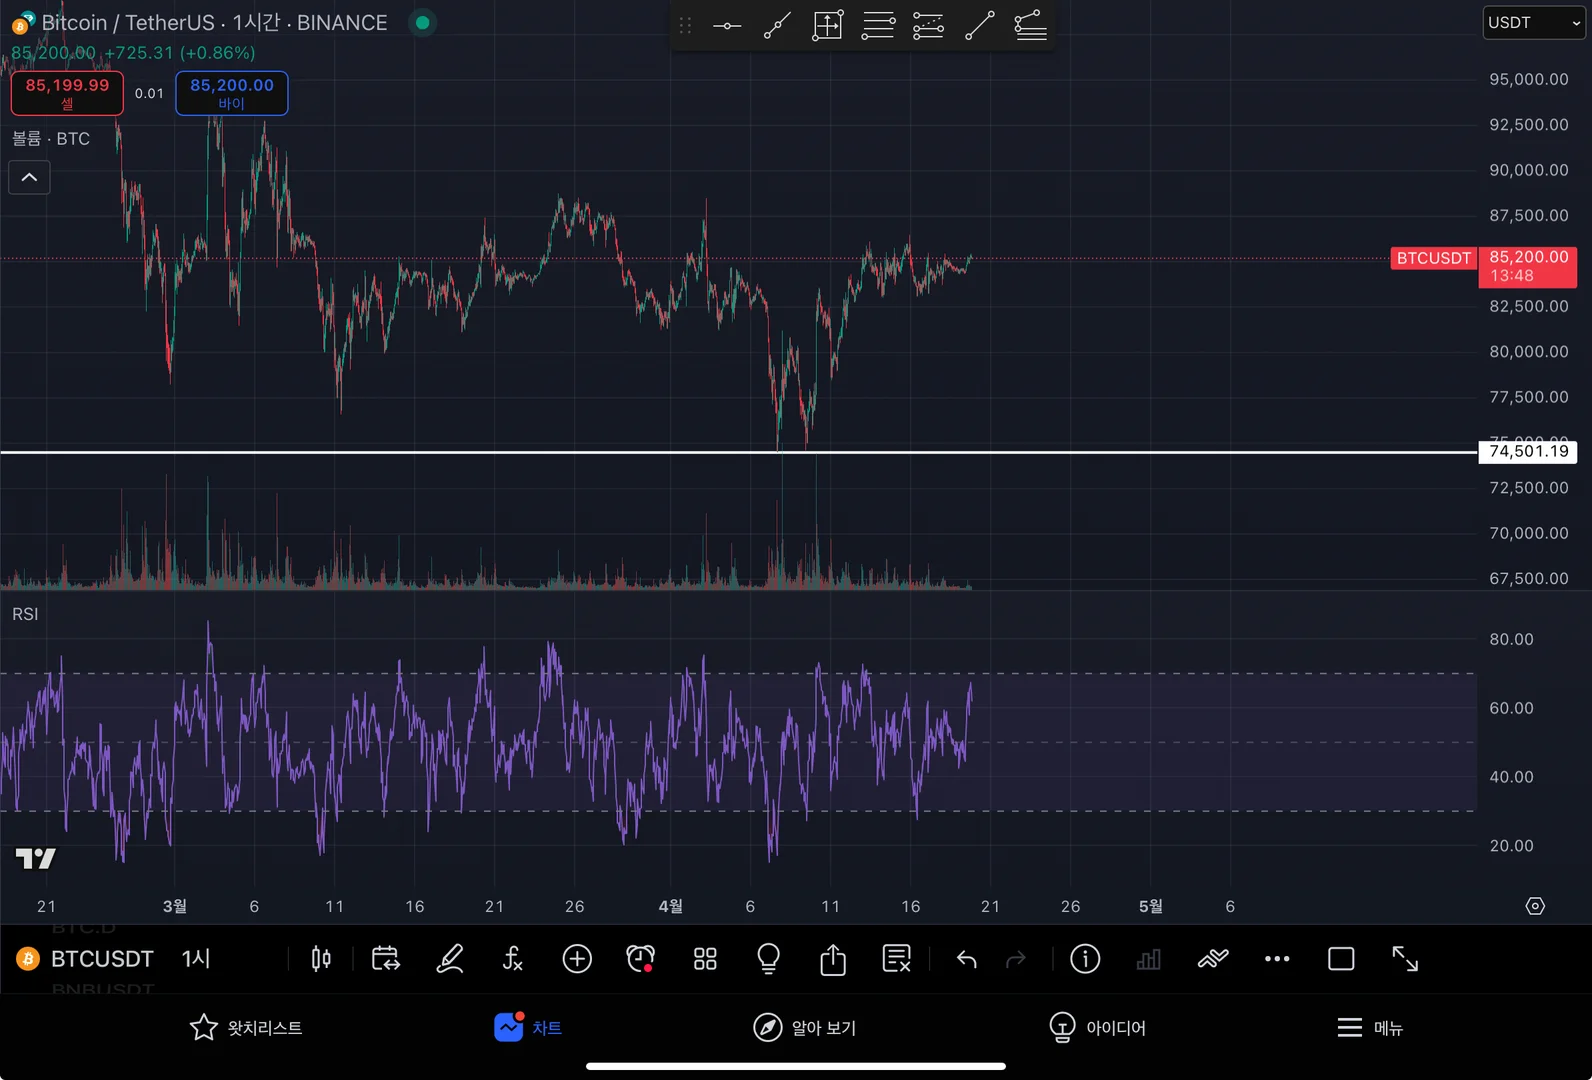Select the white 74,501.19 horizontal line label
Image resolution: width=1592 pixels, height=1080 pixels.
pos(1528,452)
